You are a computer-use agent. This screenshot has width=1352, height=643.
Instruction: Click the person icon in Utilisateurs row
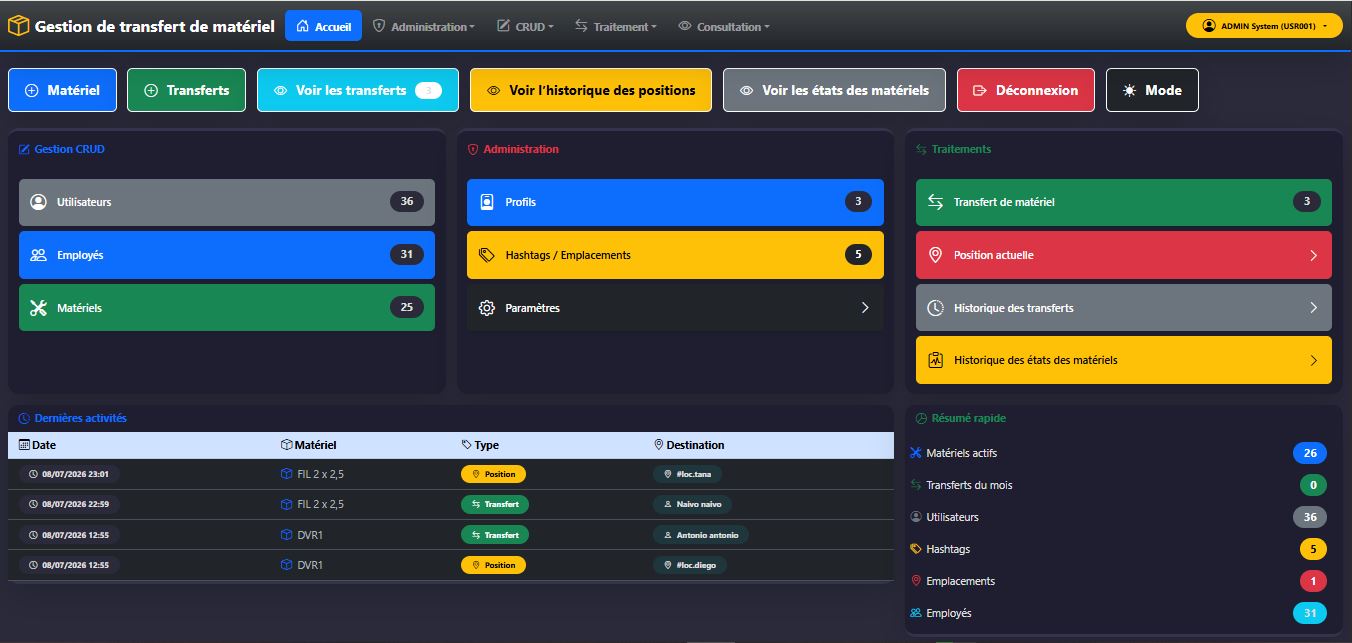click(x=39, y=202)
